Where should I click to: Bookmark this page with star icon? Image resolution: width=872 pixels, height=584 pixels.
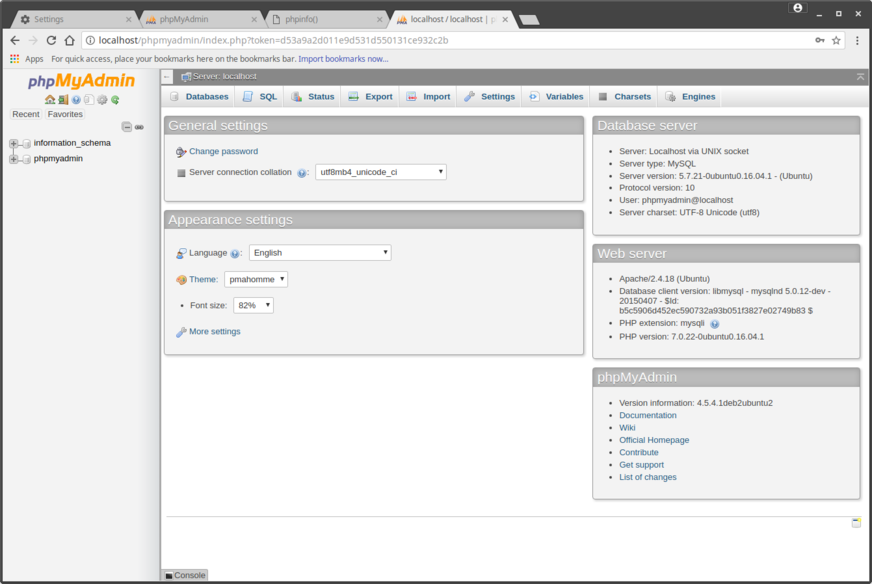pyautogui.click(x=836, y=40)
